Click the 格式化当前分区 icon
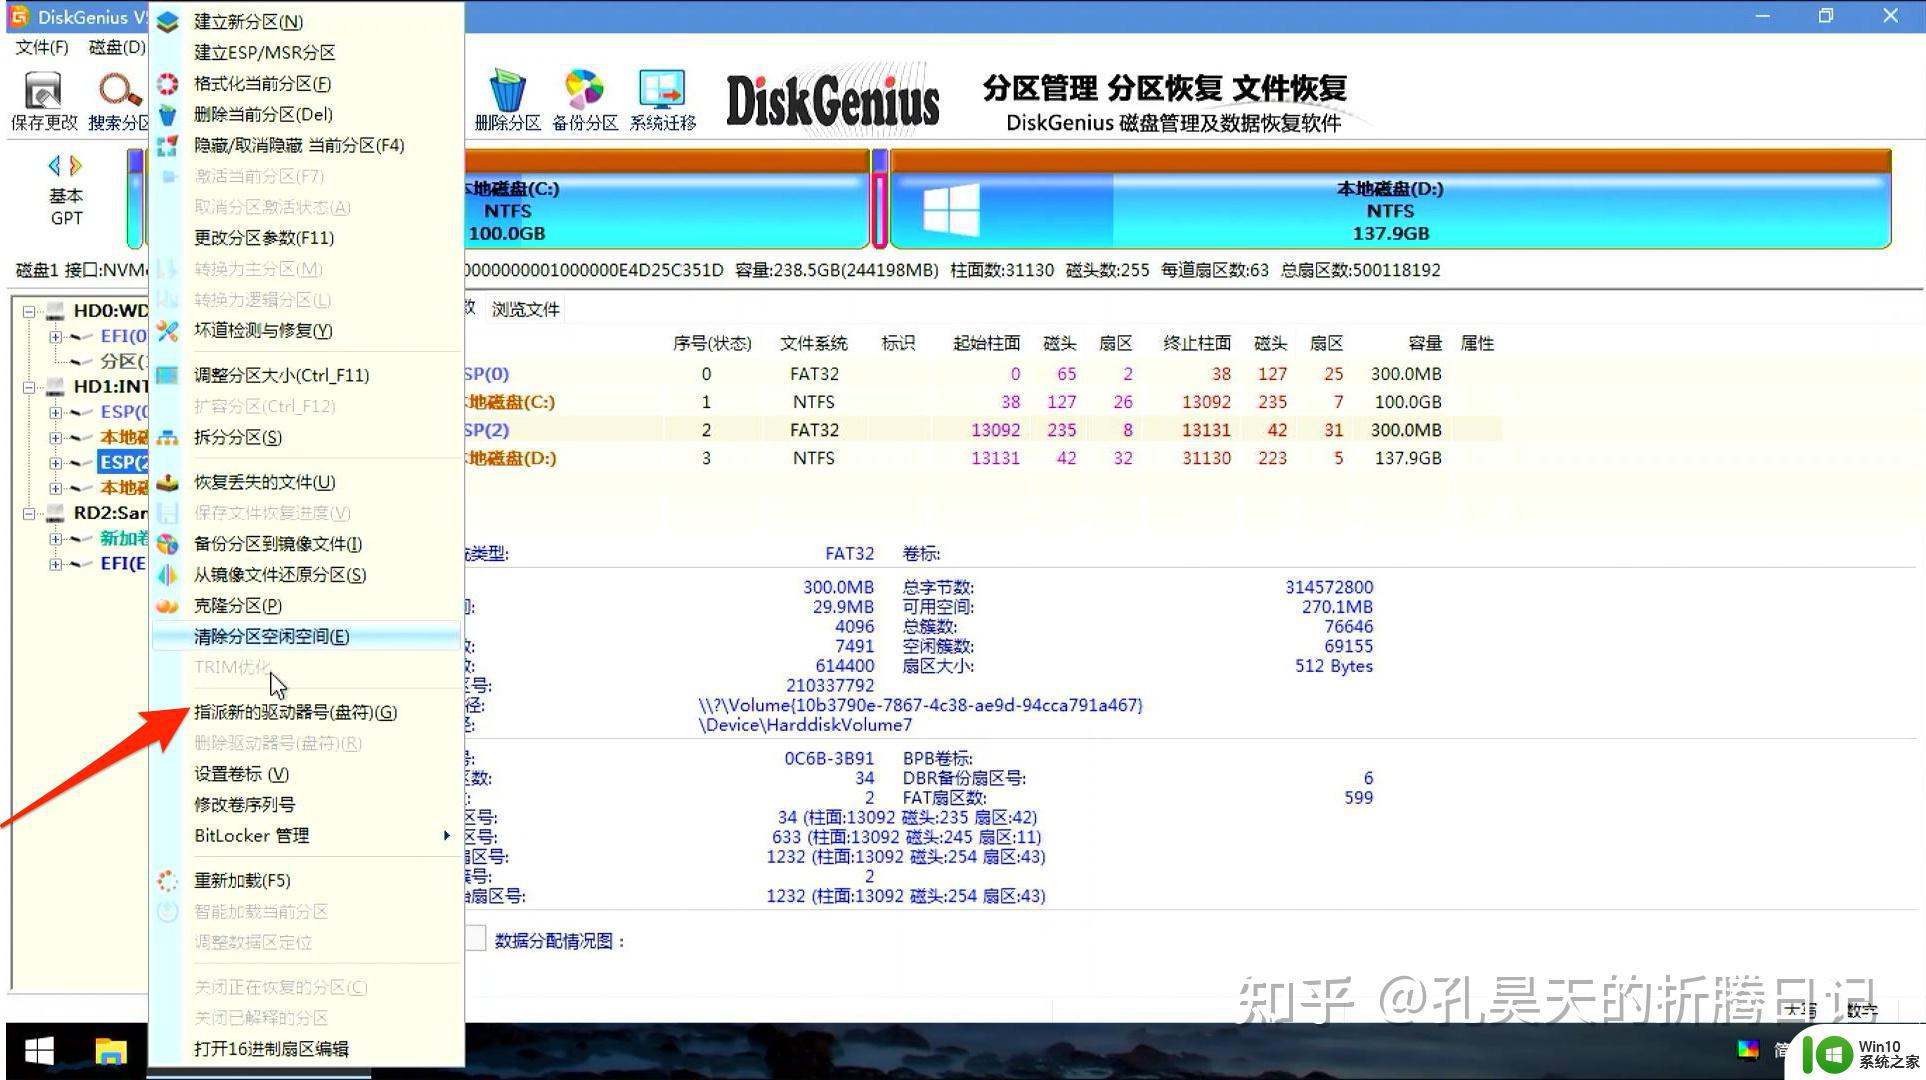Image resolution: width=1926 pixels, height=1080 pixels. (167, 84)
